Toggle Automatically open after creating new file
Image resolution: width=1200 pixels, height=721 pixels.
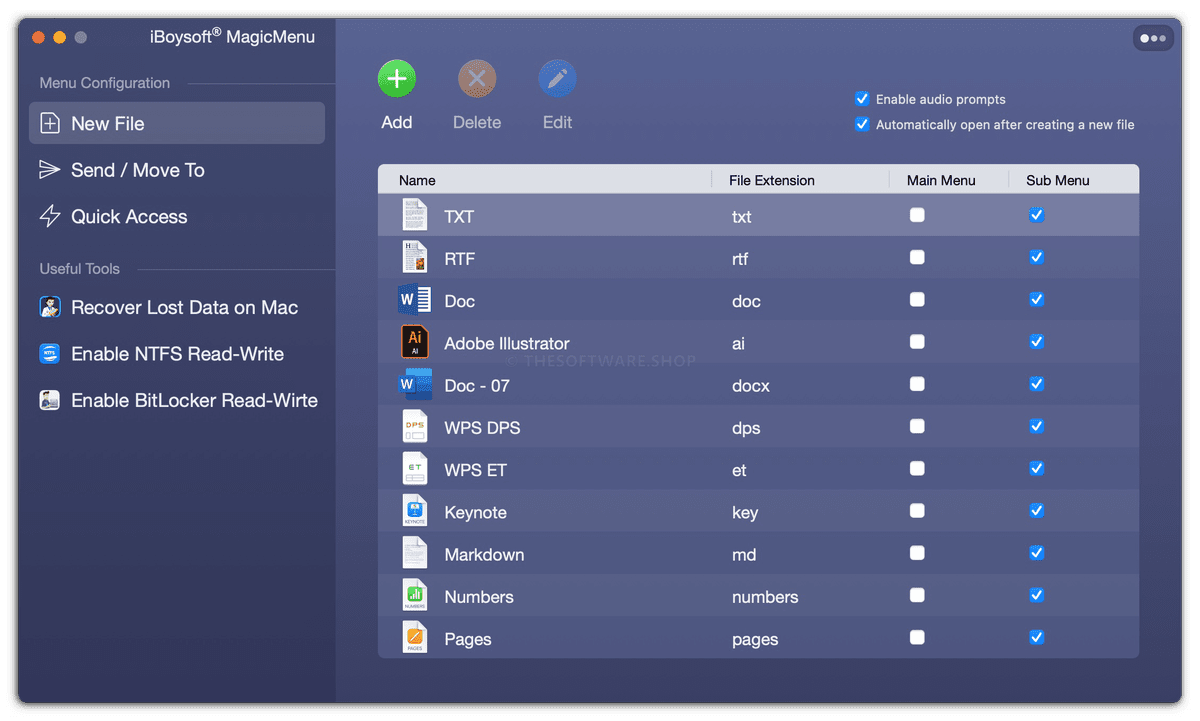[862, 125]
